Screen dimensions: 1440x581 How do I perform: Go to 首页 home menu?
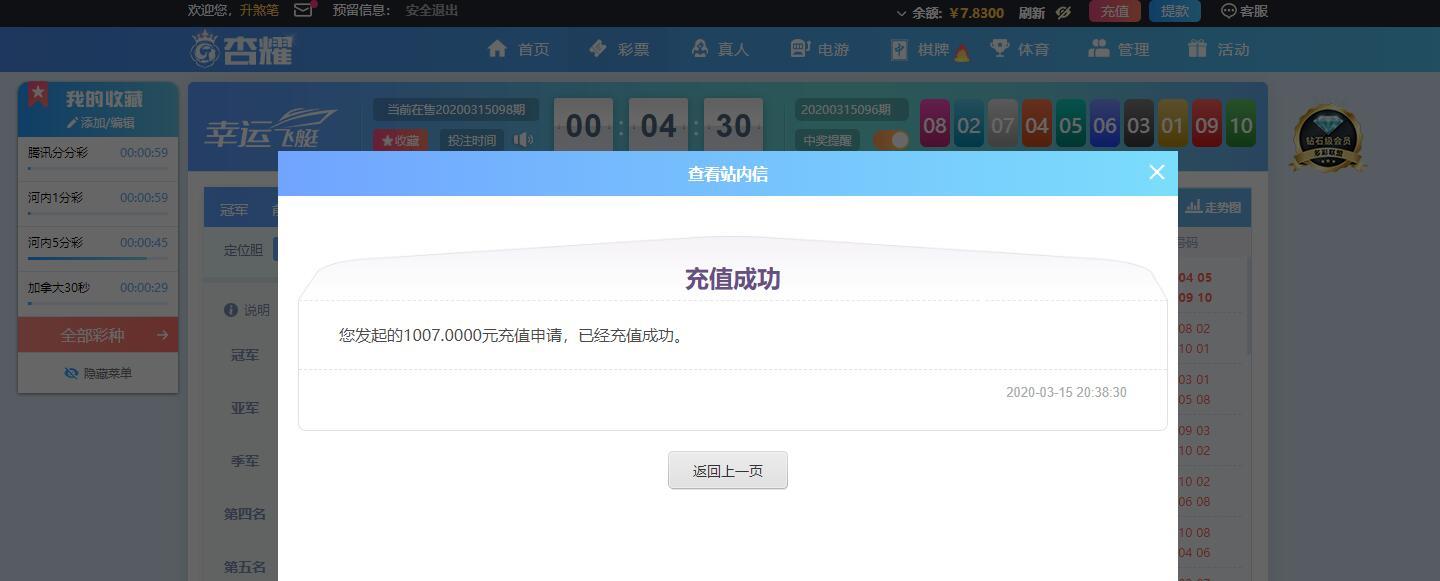(x=518, y=49)
